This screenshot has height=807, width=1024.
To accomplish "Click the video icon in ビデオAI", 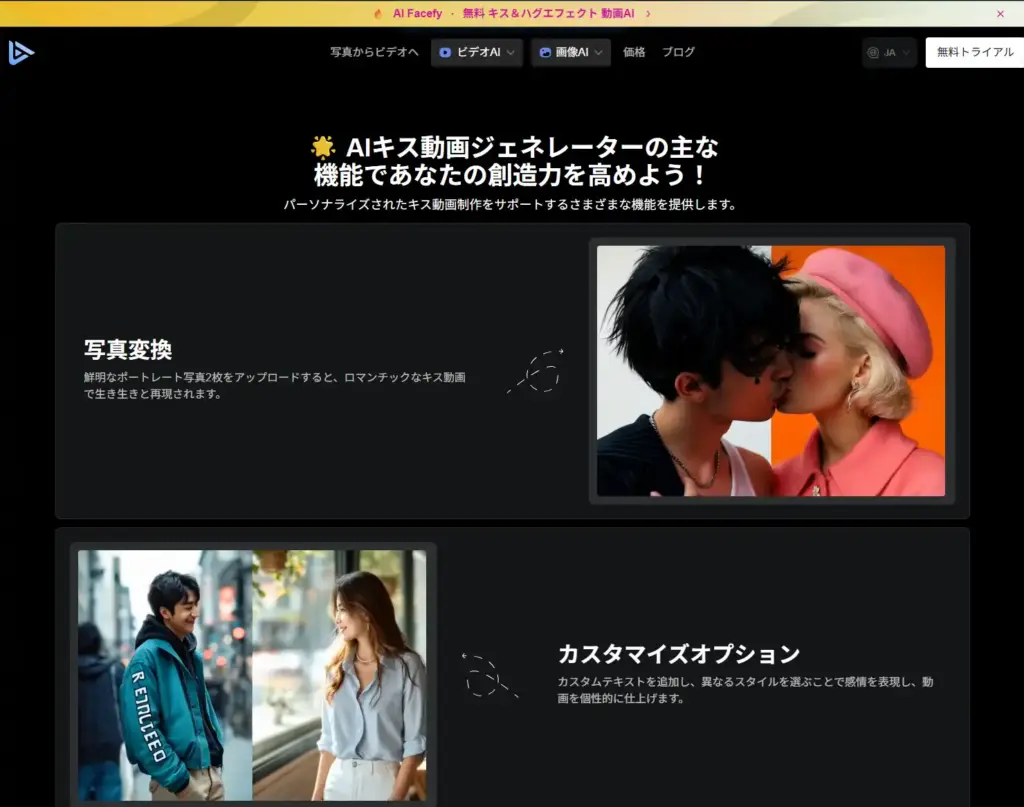I will click(445, 52).
